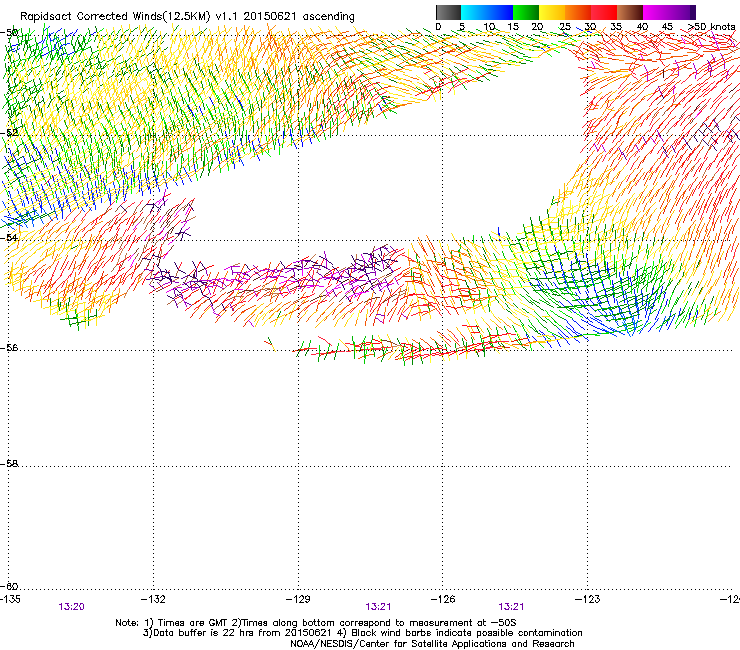This screenshot has height=650, width=740.
Task: Click the "40" legend scale label
Action: point(642,26)
